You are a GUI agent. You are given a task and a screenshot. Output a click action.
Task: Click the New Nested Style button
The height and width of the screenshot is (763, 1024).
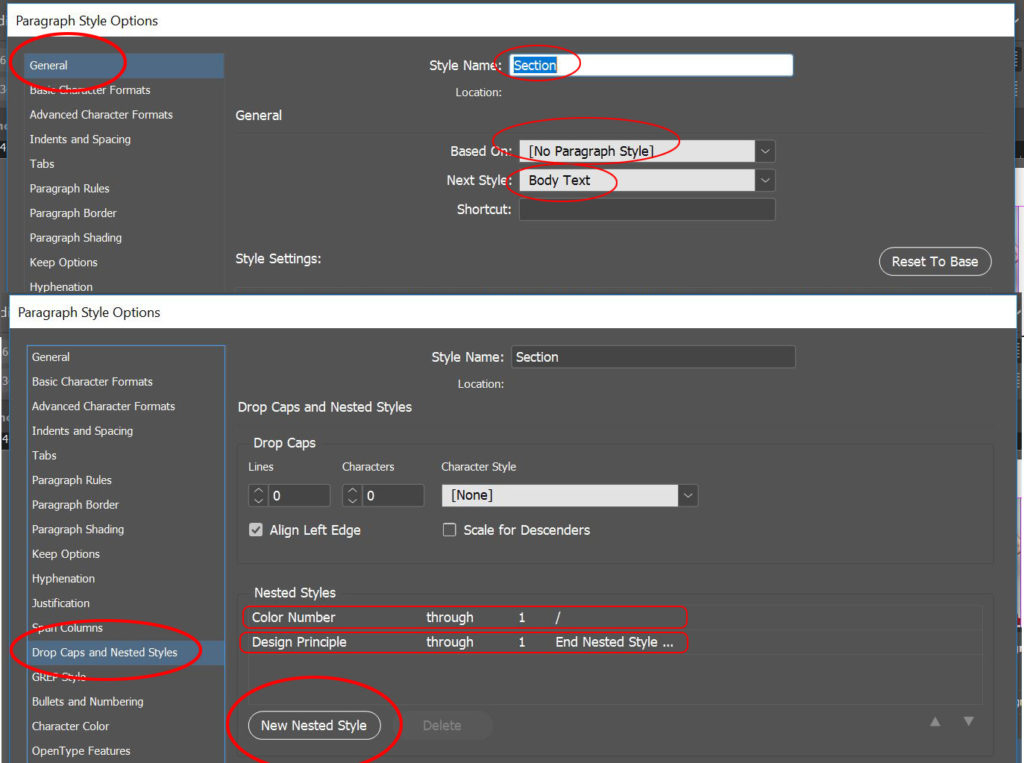314,725
